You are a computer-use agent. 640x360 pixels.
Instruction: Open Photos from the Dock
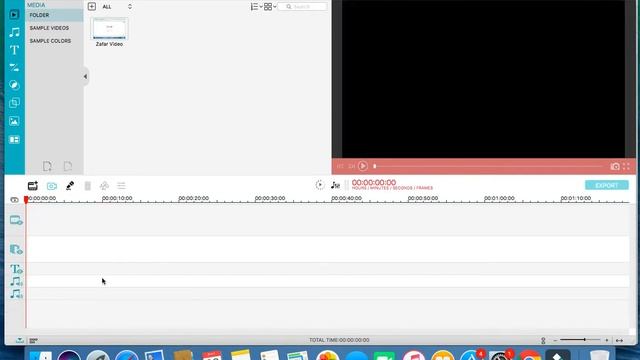(x=328, y=355)
